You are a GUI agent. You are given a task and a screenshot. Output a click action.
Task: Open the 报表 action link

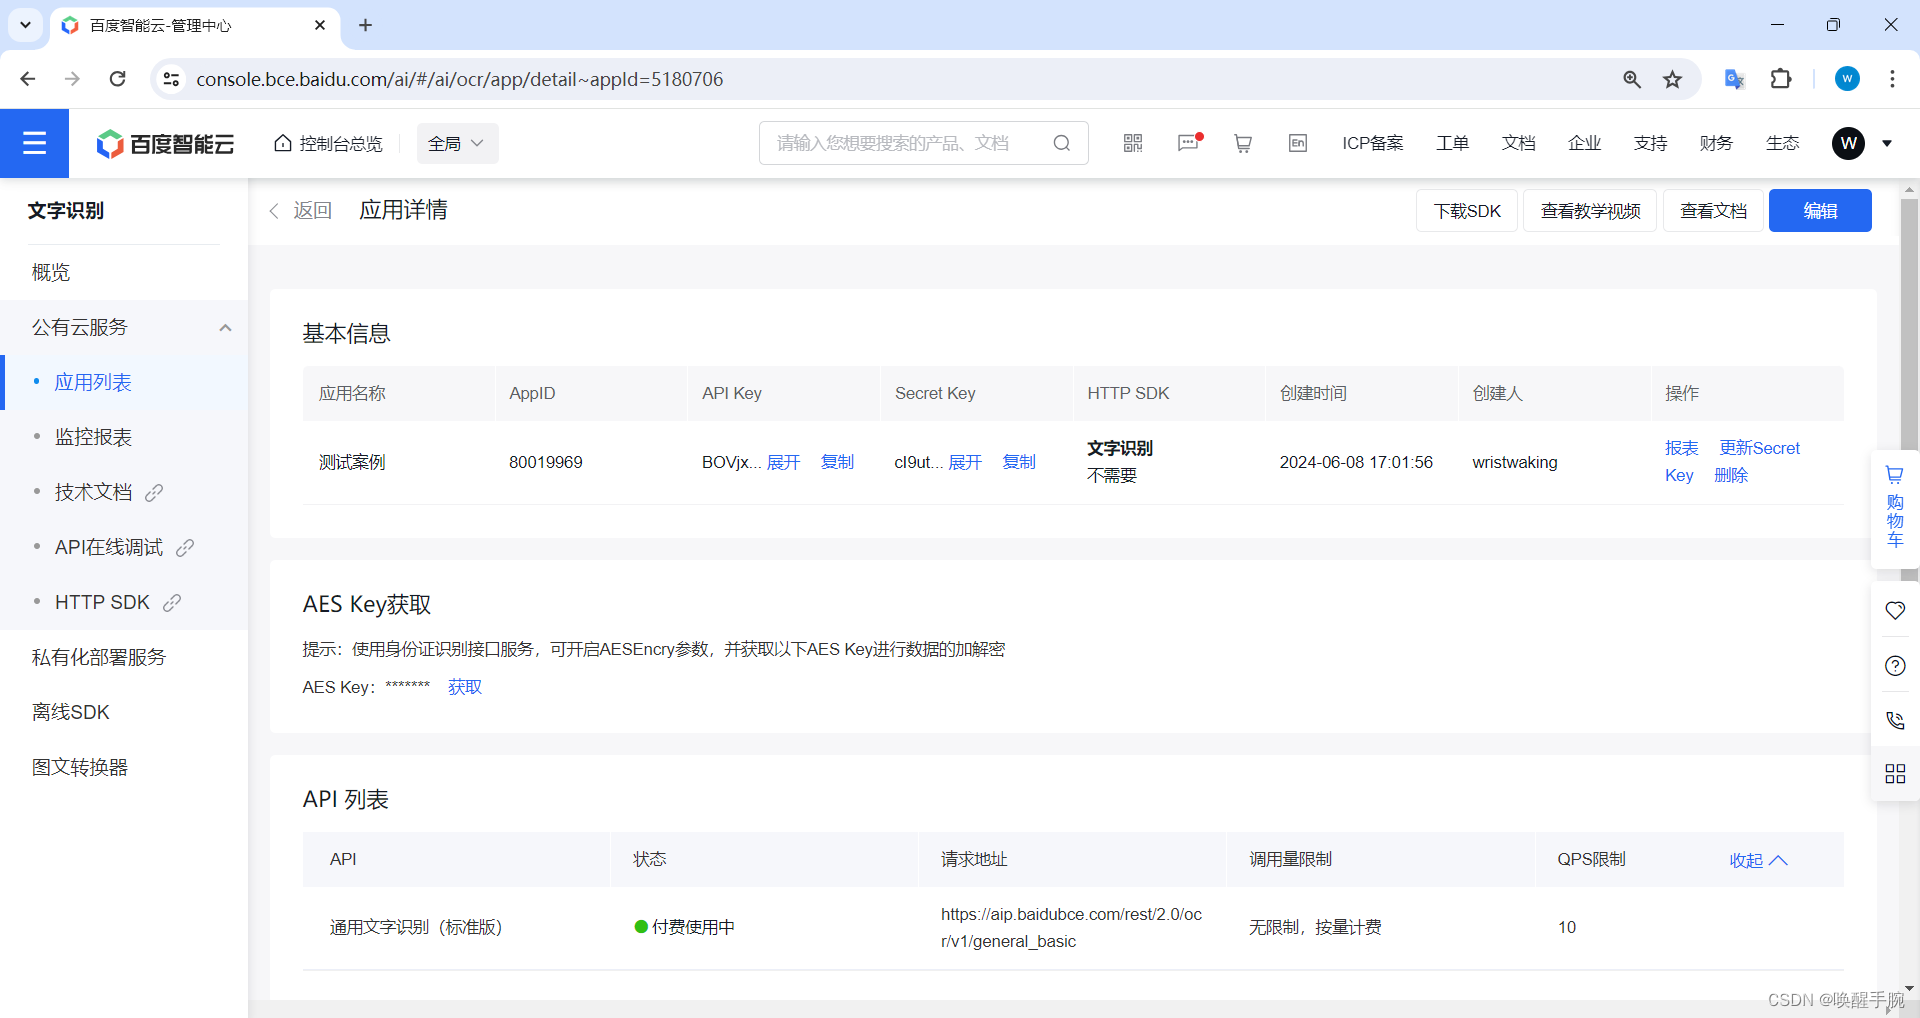point(1681,448)
